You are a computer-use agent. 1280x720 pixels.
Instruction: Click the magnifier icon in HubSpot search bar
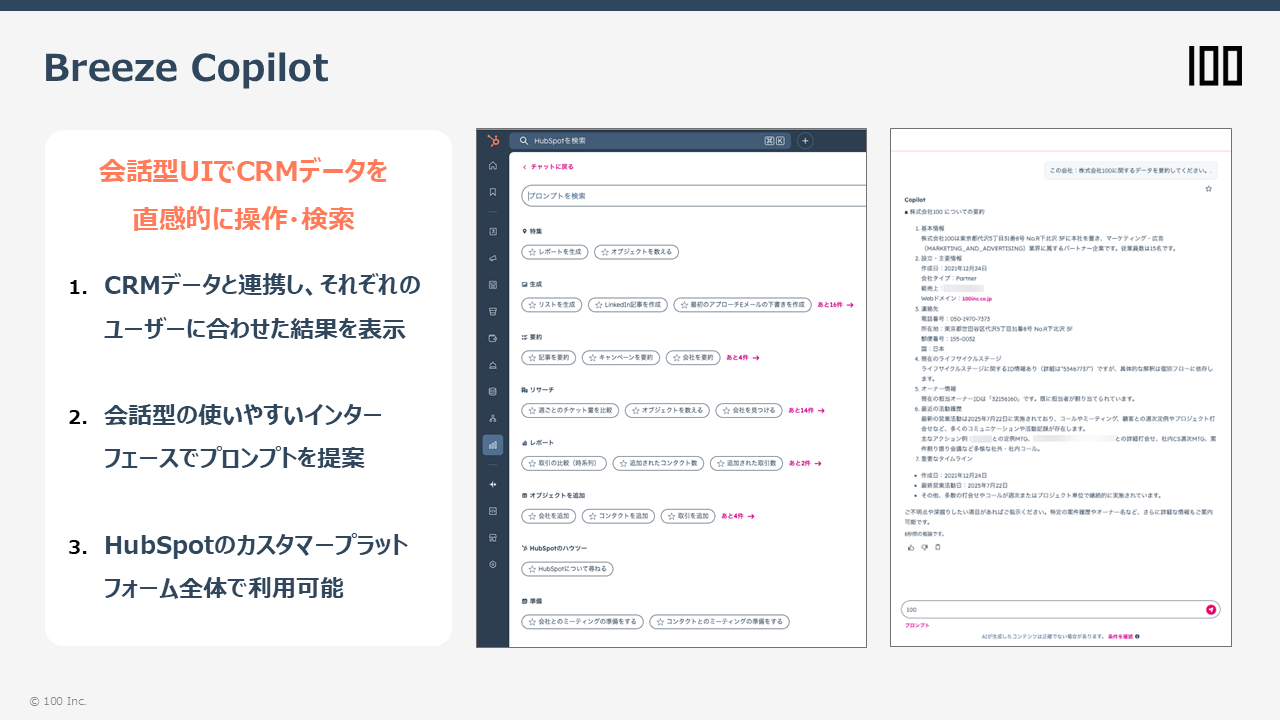click(523, 141)
